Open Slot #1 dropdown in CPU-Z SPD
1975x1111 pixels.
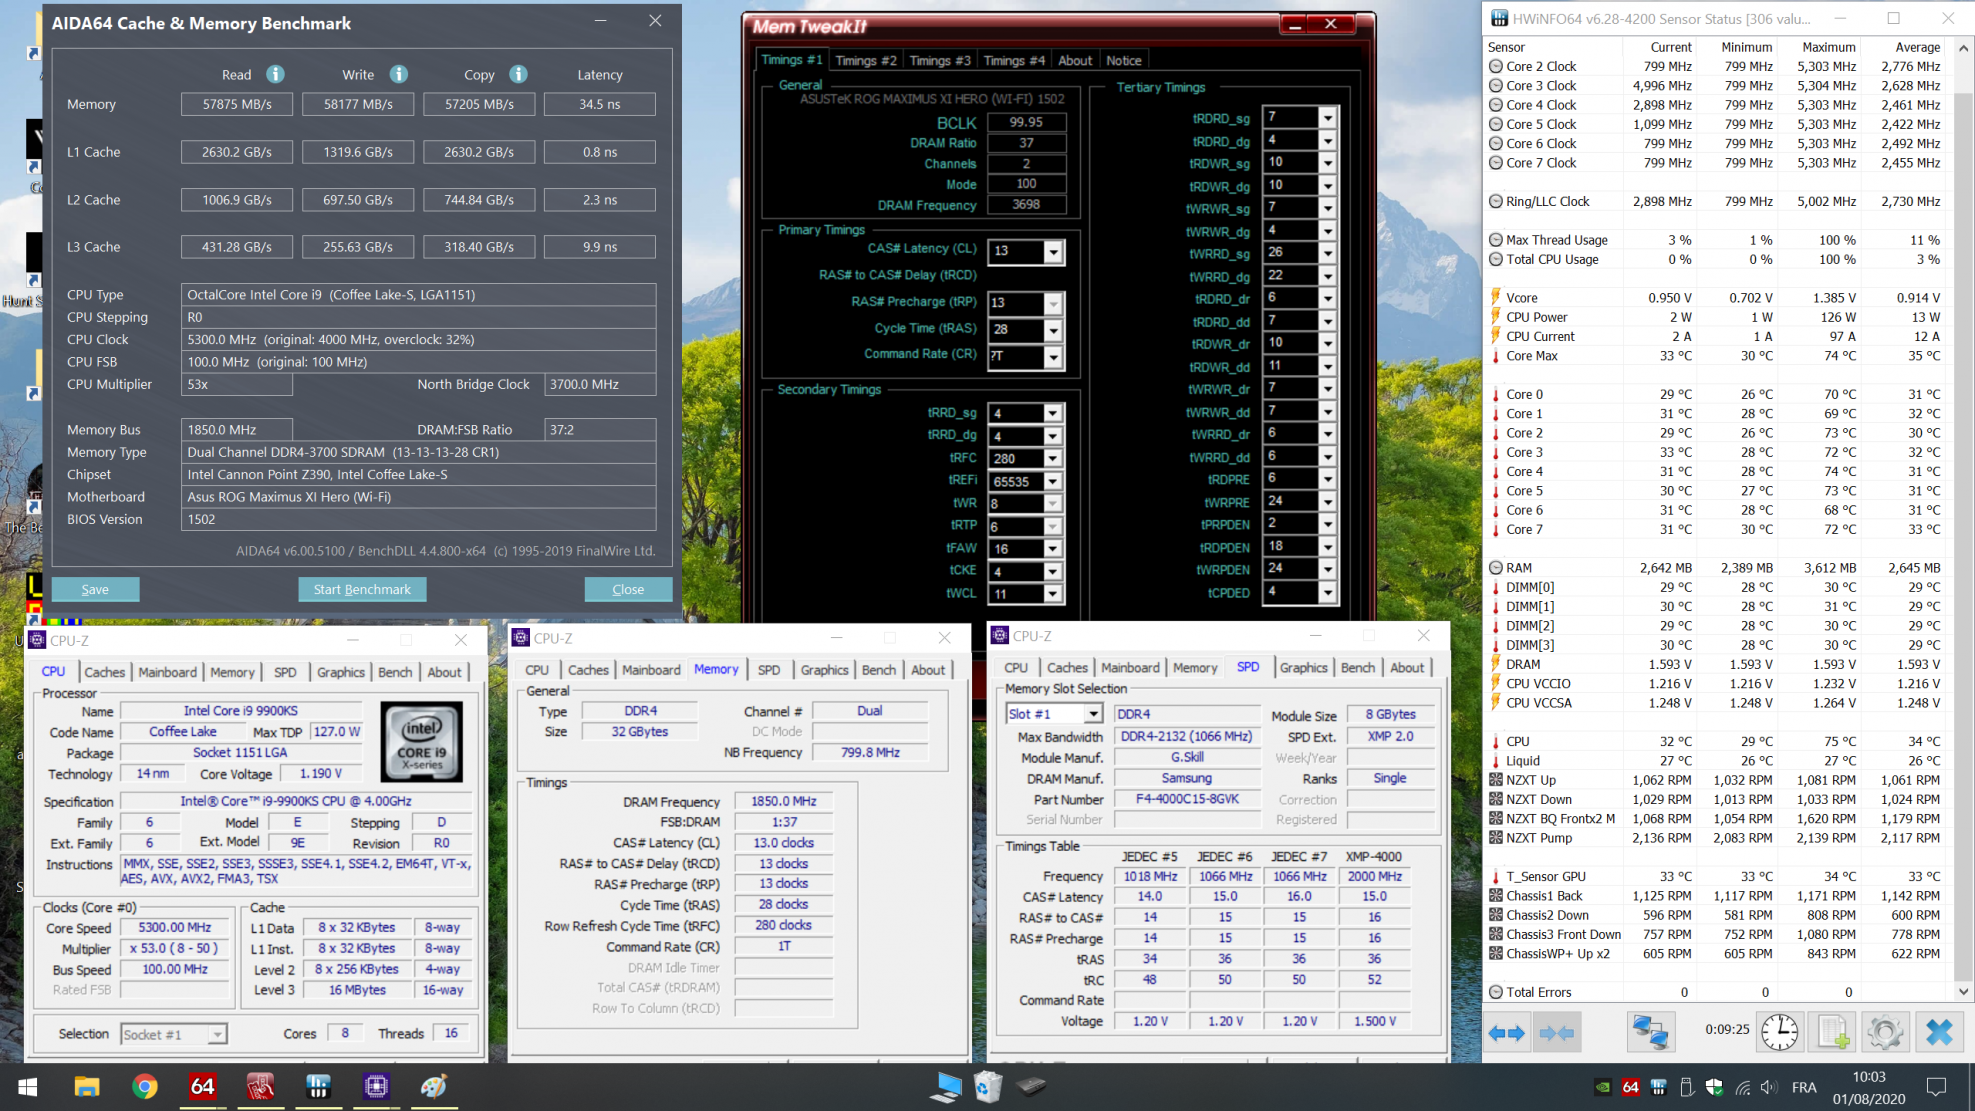(1093, 714)
